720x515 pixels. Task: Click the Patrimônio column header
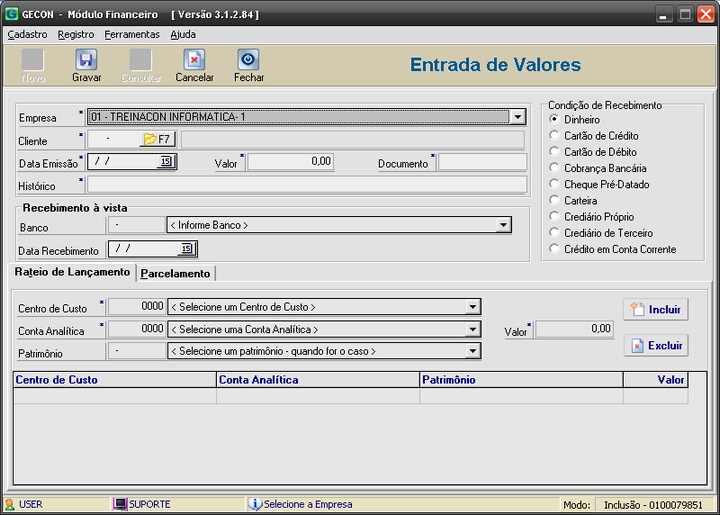[x=521, y=380]
